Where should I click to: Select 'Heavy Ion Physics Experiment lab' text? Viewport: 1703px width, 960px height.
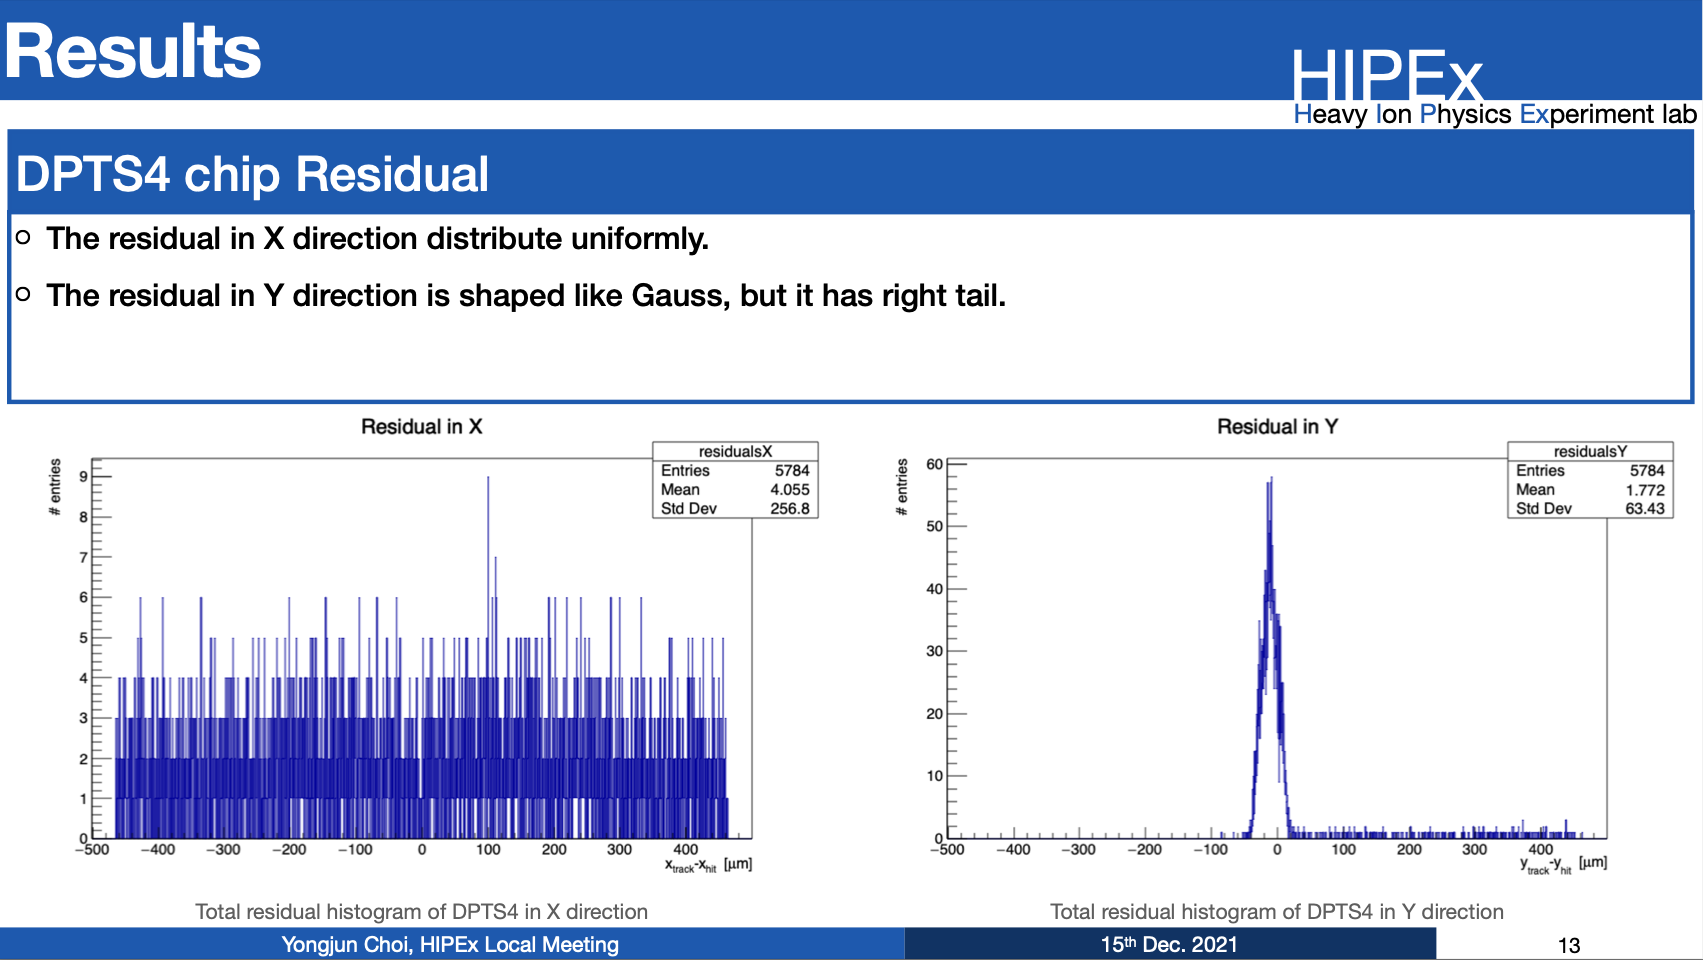coord(1495,114)
